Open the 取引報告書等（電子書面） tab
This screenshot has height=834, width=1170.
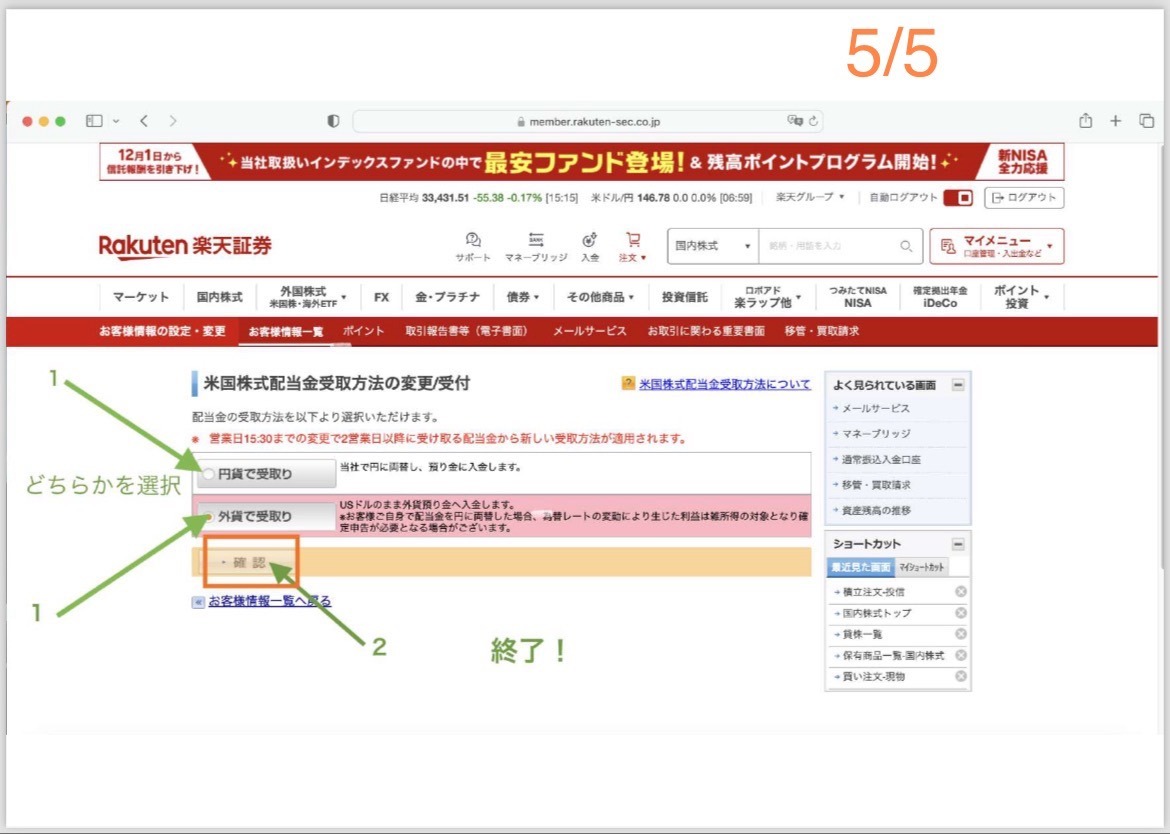tap(468, 331)
